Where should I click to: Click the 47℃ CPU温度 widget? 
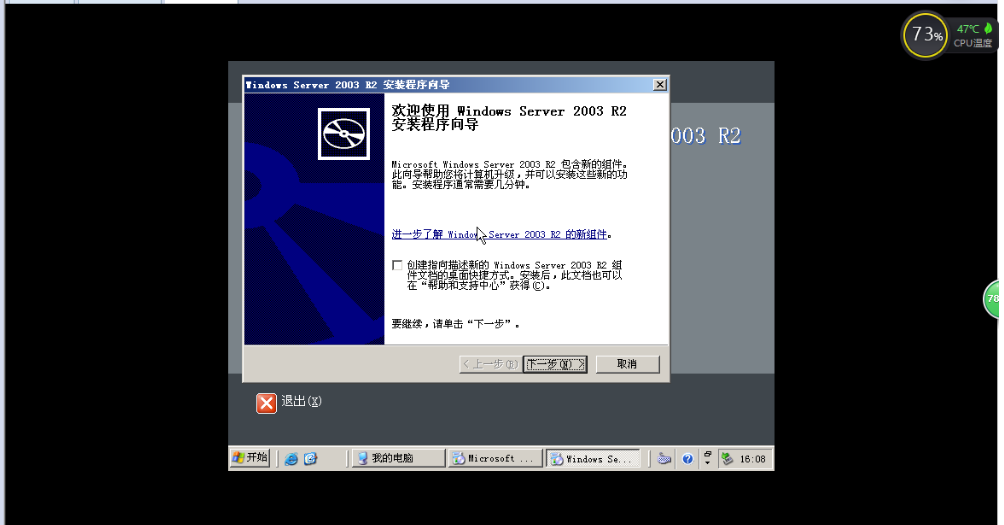coord(973,36)
